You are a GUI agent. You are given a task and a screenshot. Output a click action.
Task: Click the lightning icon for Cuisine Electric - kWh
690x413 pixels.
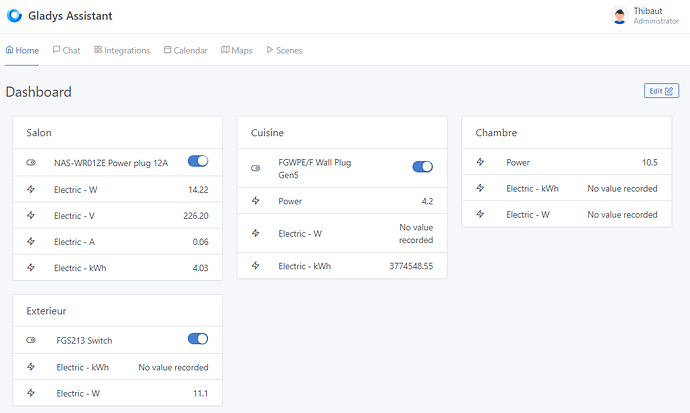click(x=256, y=266)
